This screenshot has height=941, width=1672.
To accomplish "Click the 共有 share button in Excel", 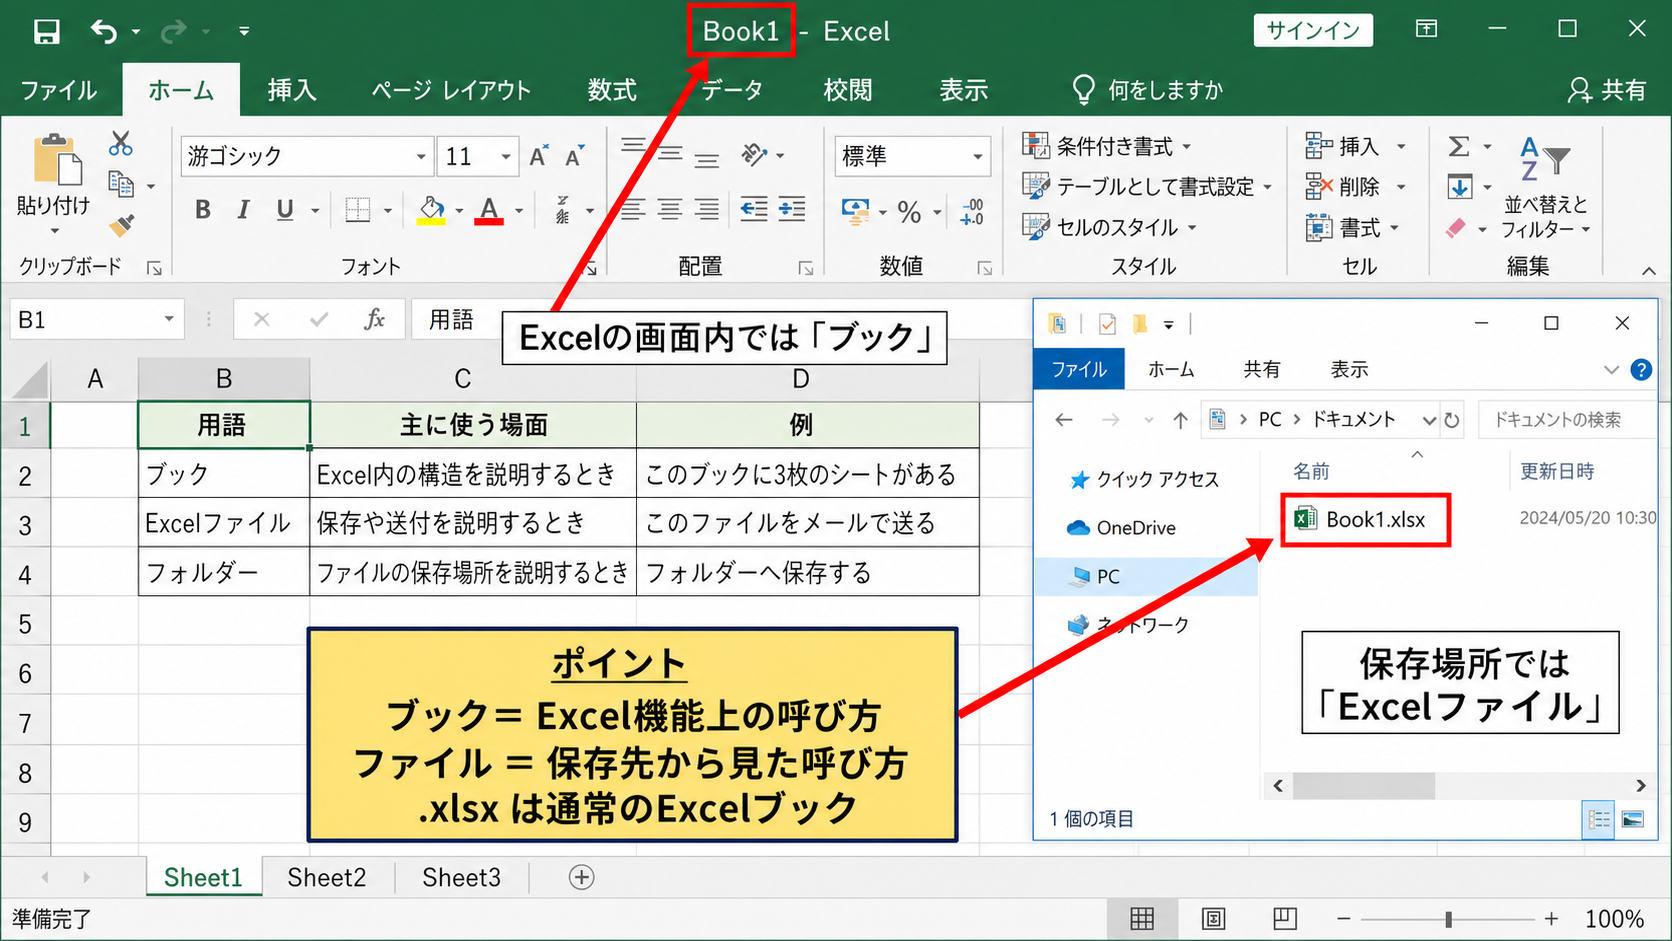I will [1607, 90].
